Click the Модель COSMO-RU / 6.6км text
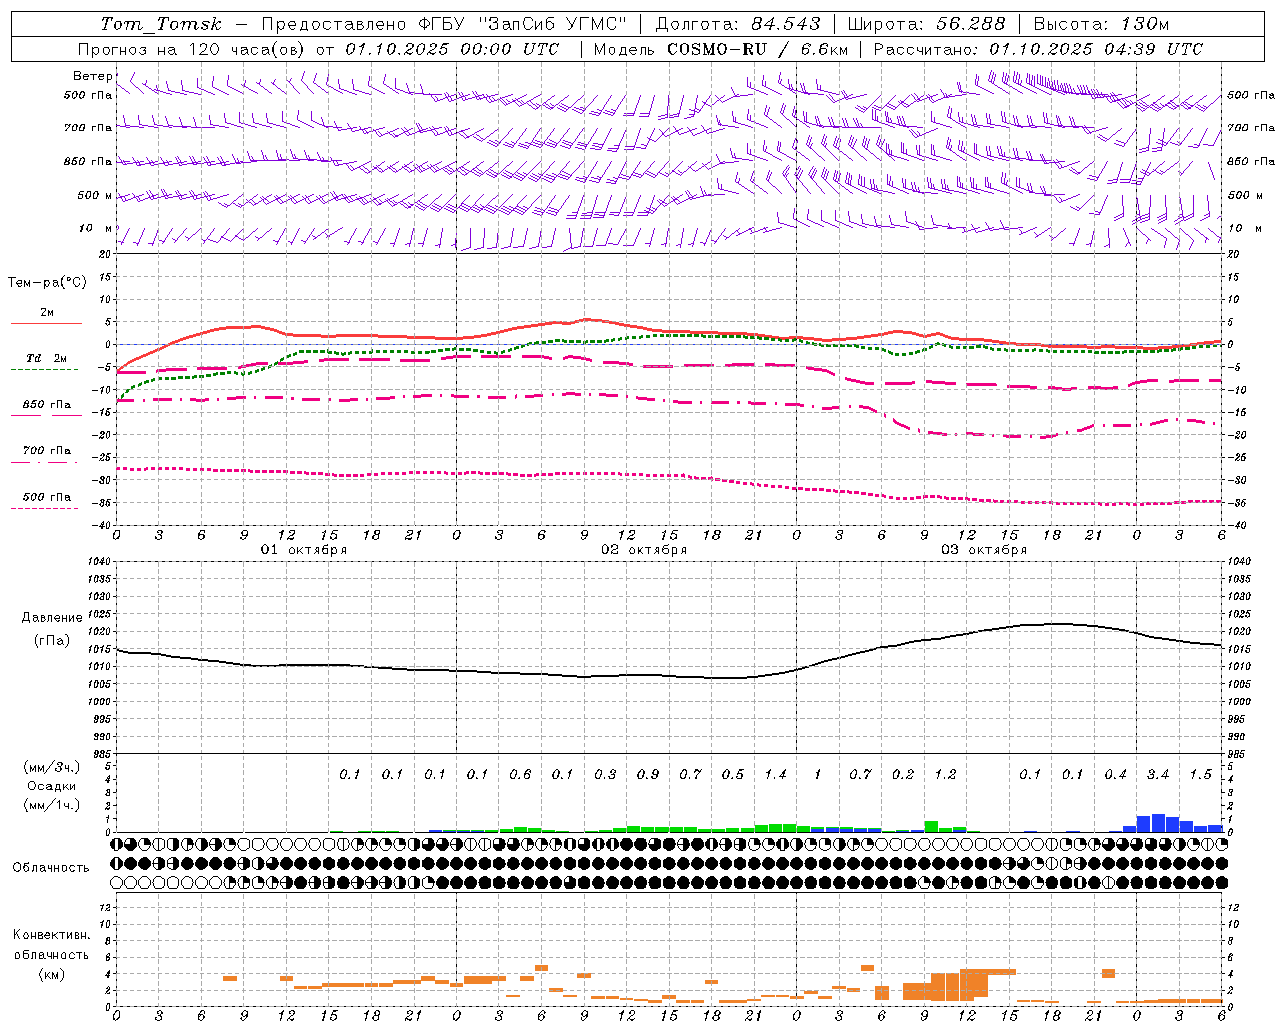The width and height of the screenshot is (1280, 1024). click(720, 49)
